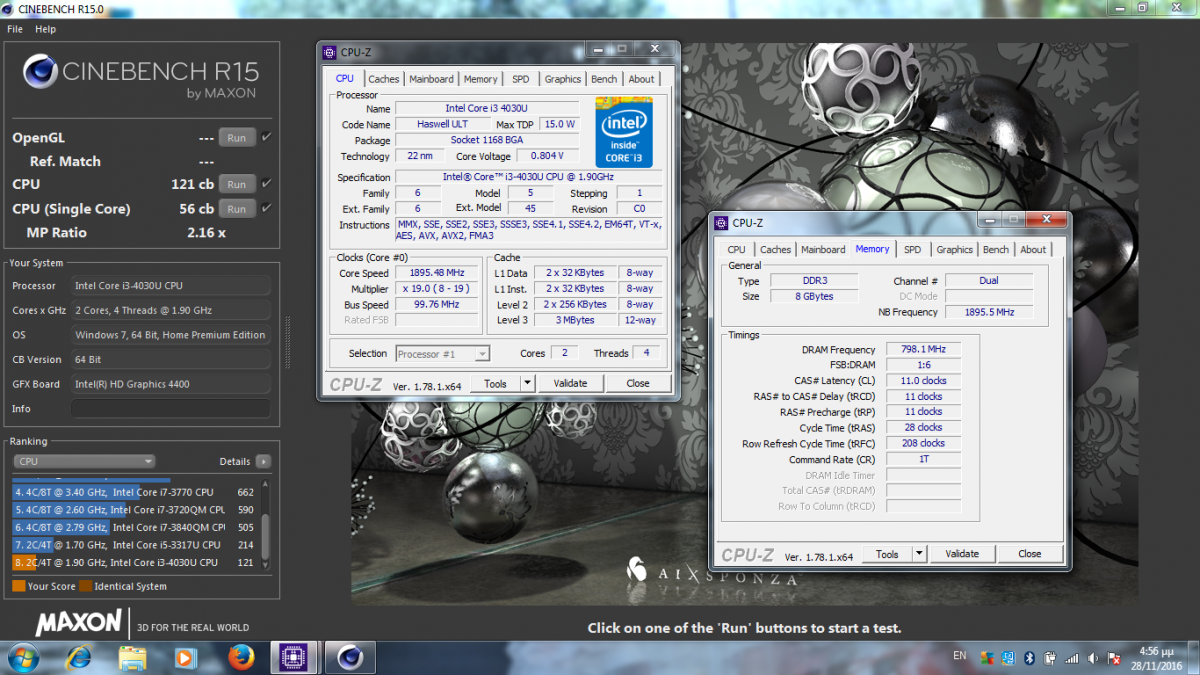Toggle the OpenGL test checkmark
The width and height of the screenshot is (1200, 675).
click(x=267, y=137)
